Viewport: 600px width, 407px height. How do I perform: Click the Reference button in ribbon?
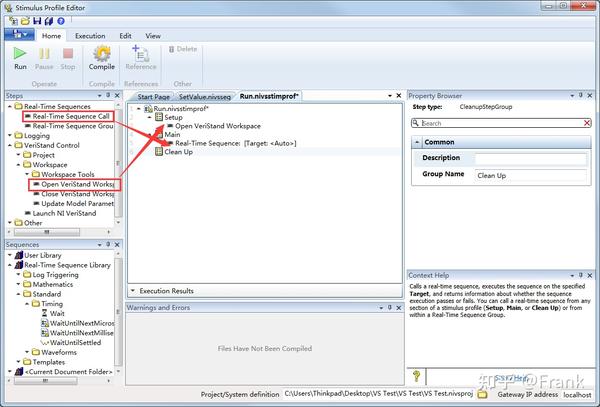tap(141, 58)
